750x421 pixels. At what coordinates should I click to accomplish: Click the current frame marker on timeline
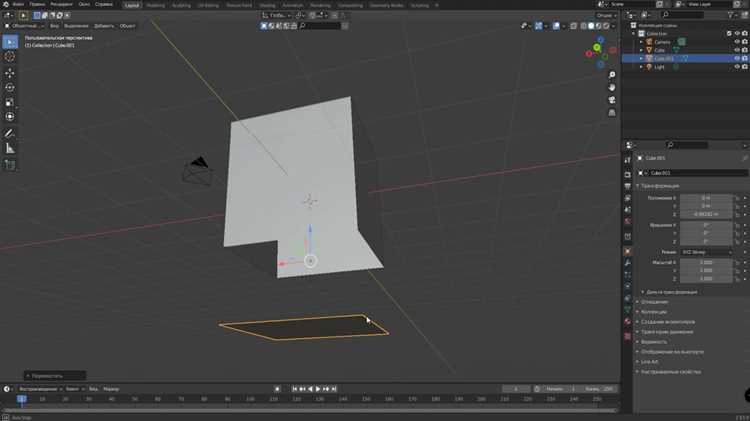pos(22,399)
